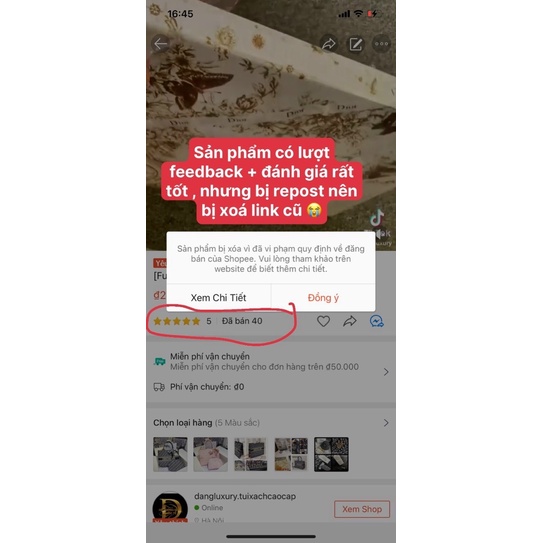
Task: Tap the share arrow at top right
Action: pyautogui.click(x=329, y=44)
